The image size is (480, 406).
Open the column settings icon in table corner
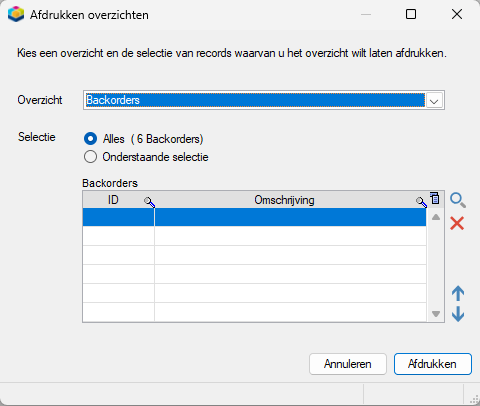435,198
